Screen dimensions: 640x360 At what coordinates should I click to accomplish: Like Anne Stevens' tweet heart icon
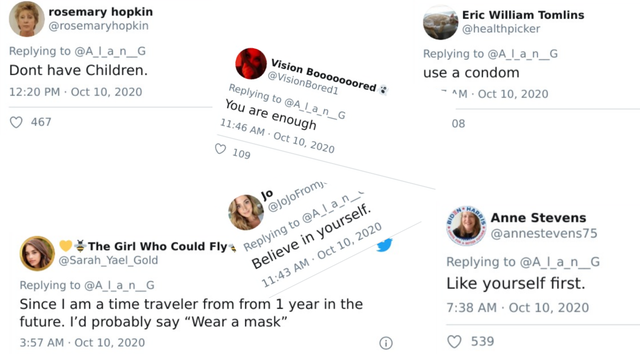pyautogui.click(x=454, y=341)
